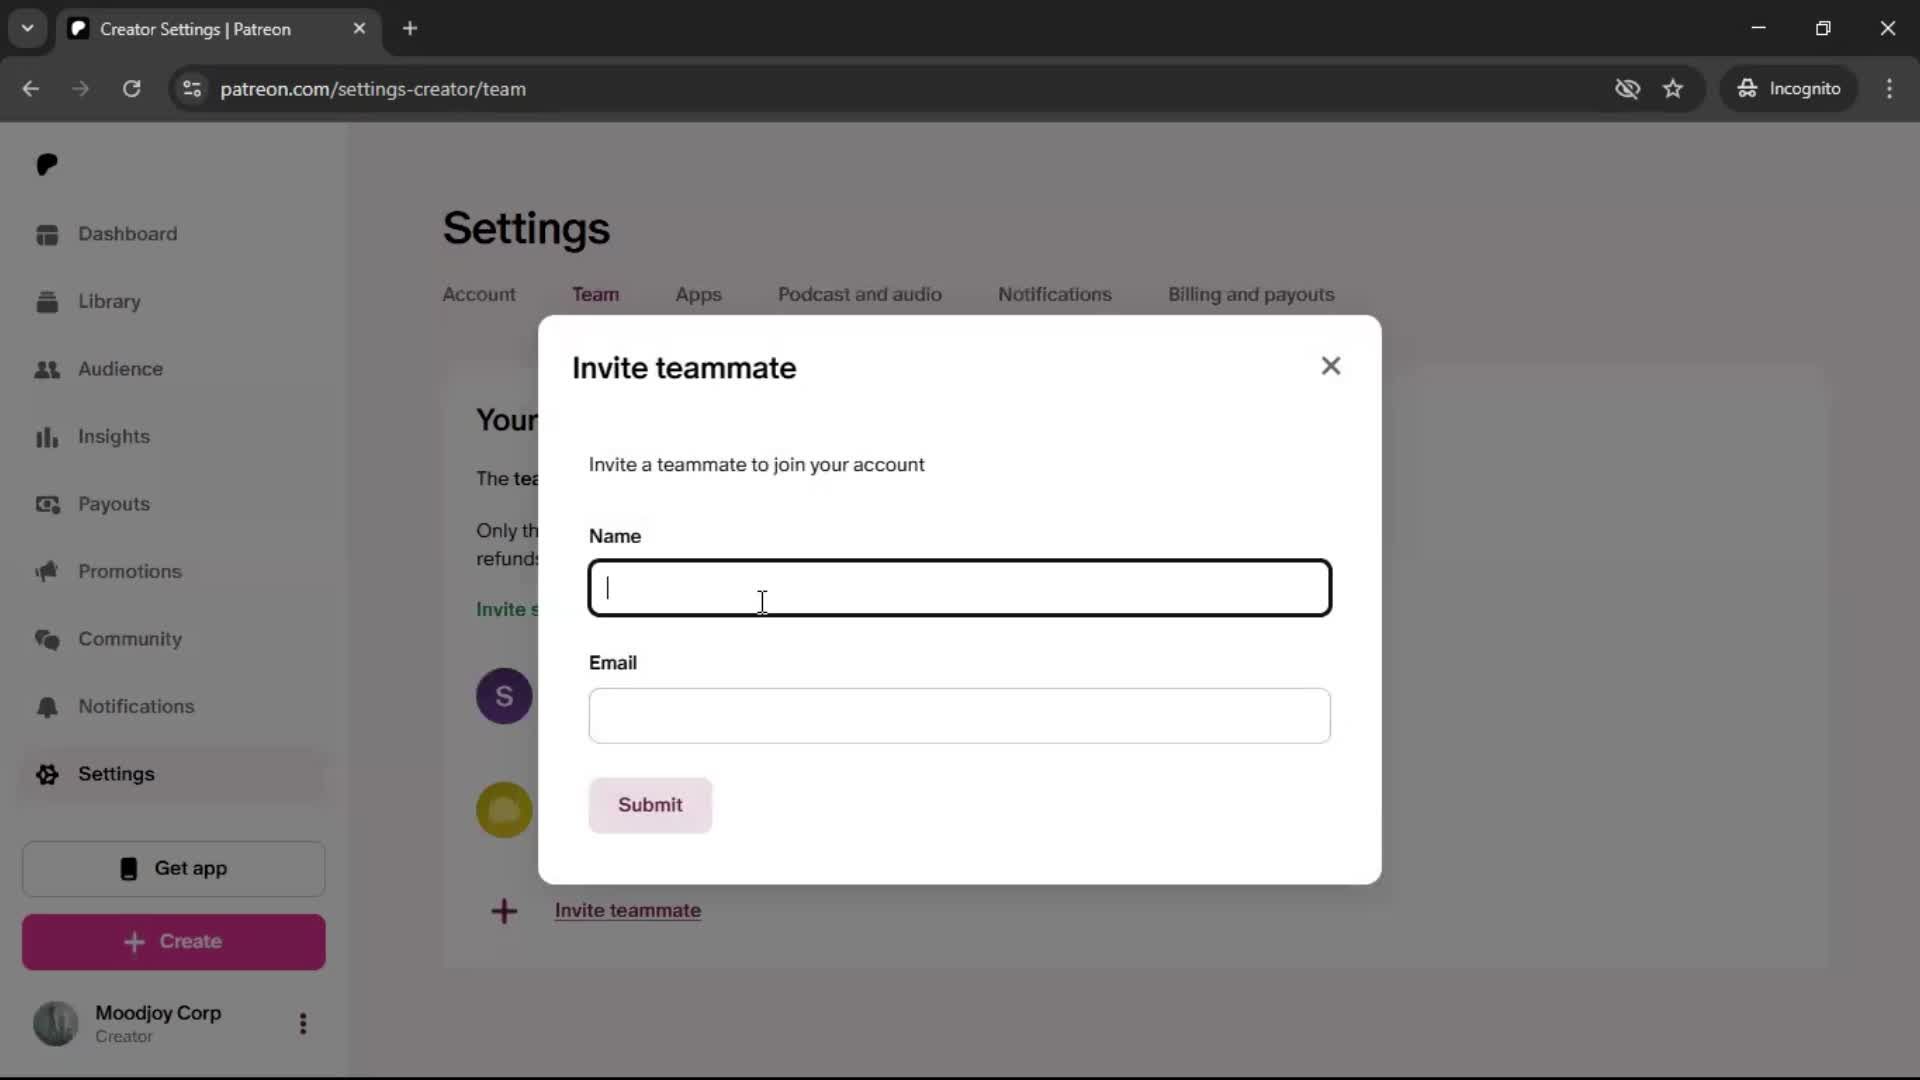This screenshot has width=1920, height=1080.
Task: Open Promotions megaphone icon
Action: (x=47, y=572)
